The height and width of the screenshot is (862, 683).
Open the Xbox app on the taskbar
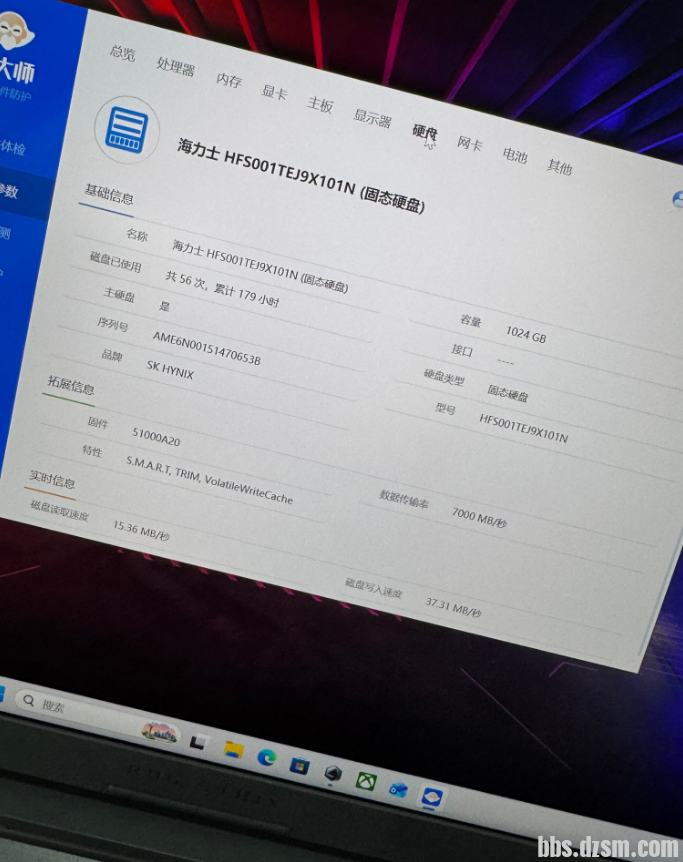pyautogui.click(x=366, y=781)
